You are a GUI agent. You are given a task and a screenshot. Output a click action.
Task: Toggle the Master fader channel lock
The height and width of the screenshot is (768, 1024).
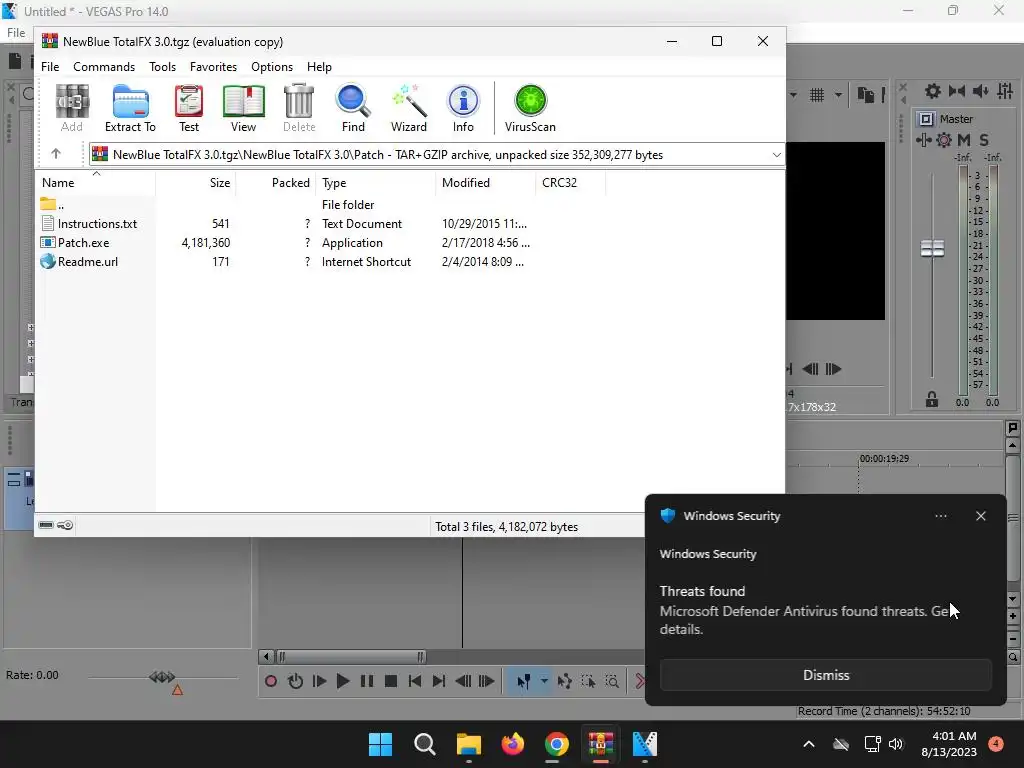[x=932, y=399]
